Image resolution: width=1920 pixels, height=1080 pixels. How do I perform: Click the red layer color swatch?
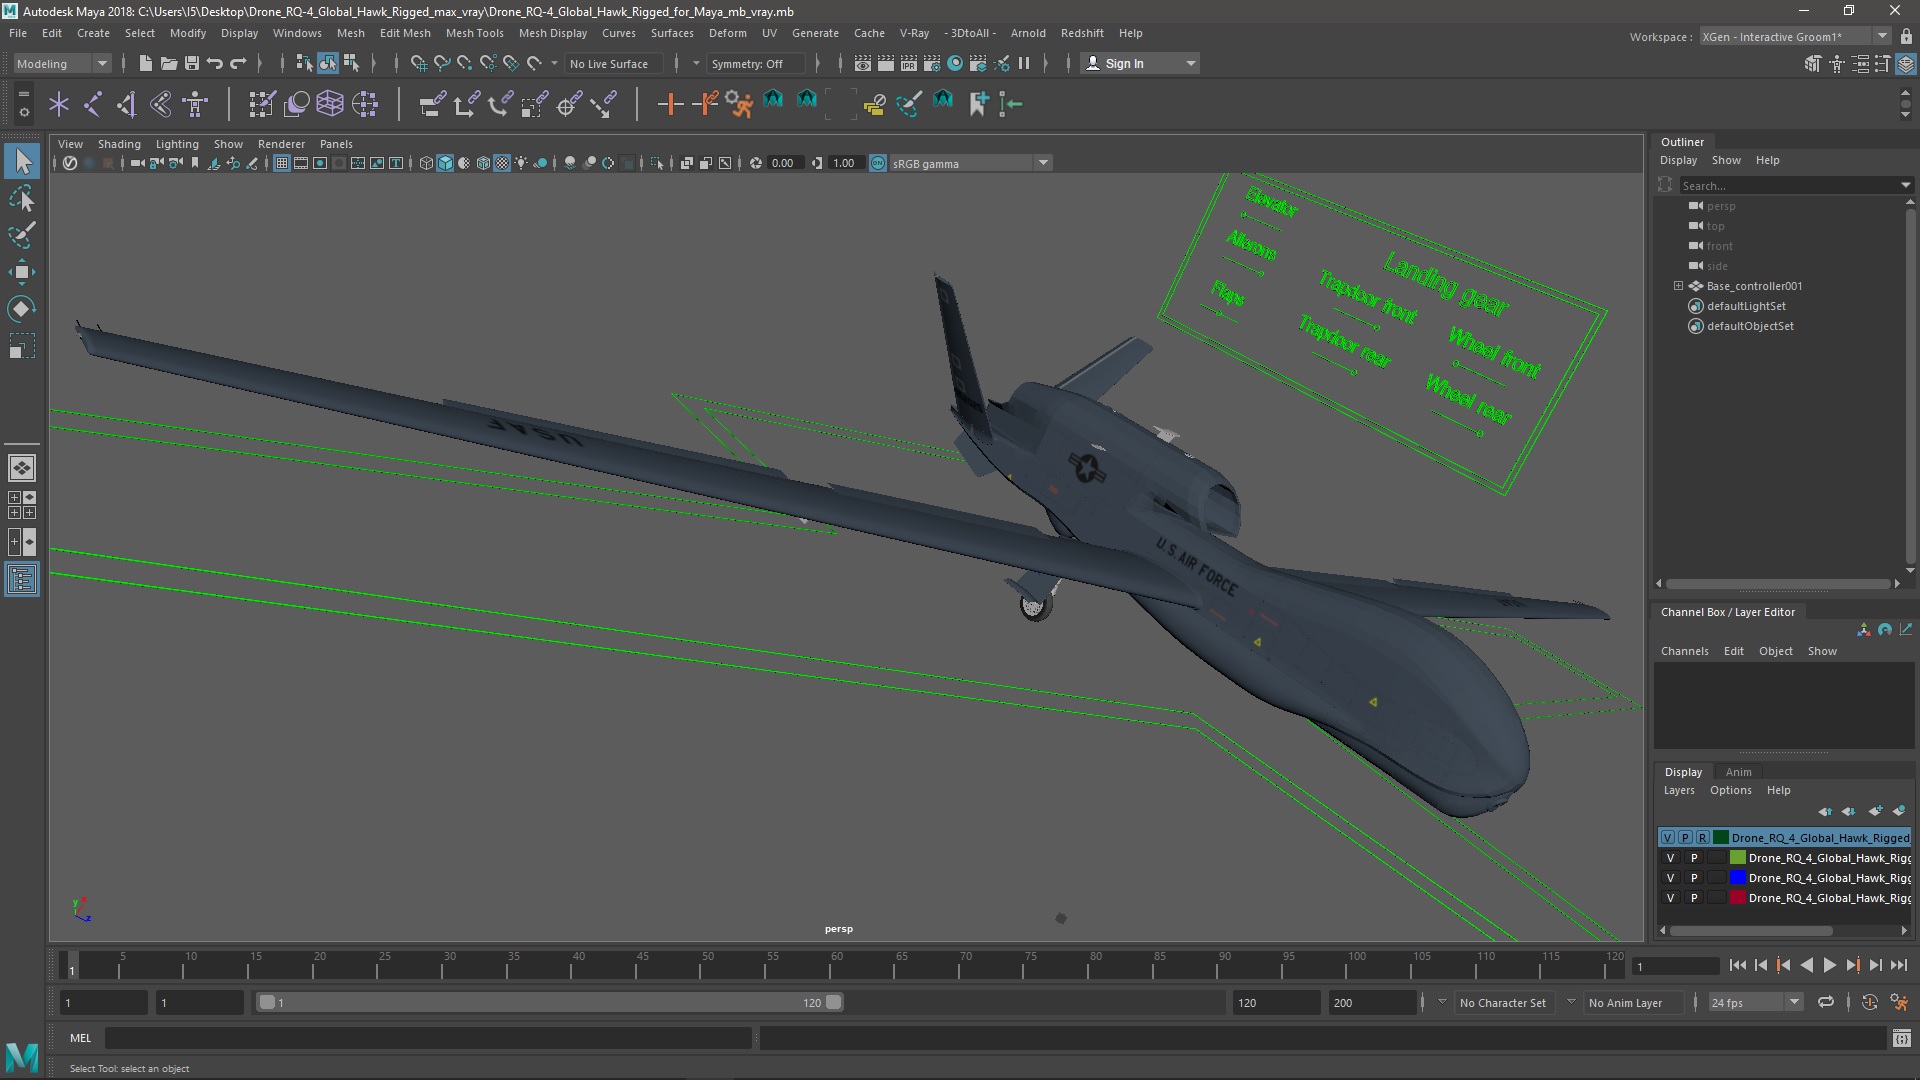point(1738,898)
